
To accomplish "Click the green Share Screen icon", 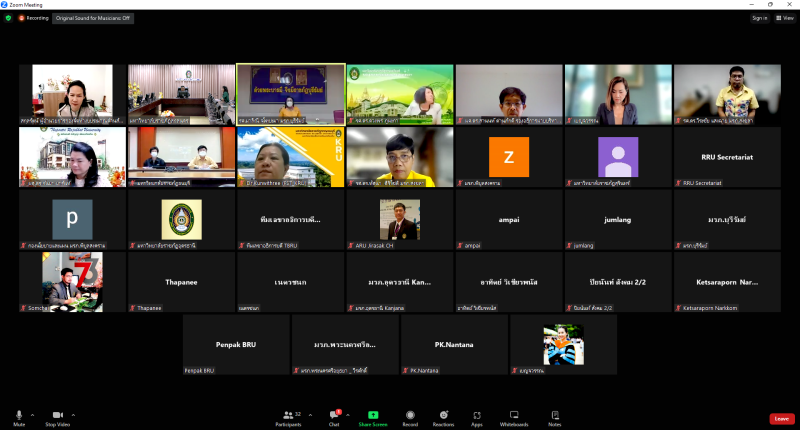I will tap(373, 416).
